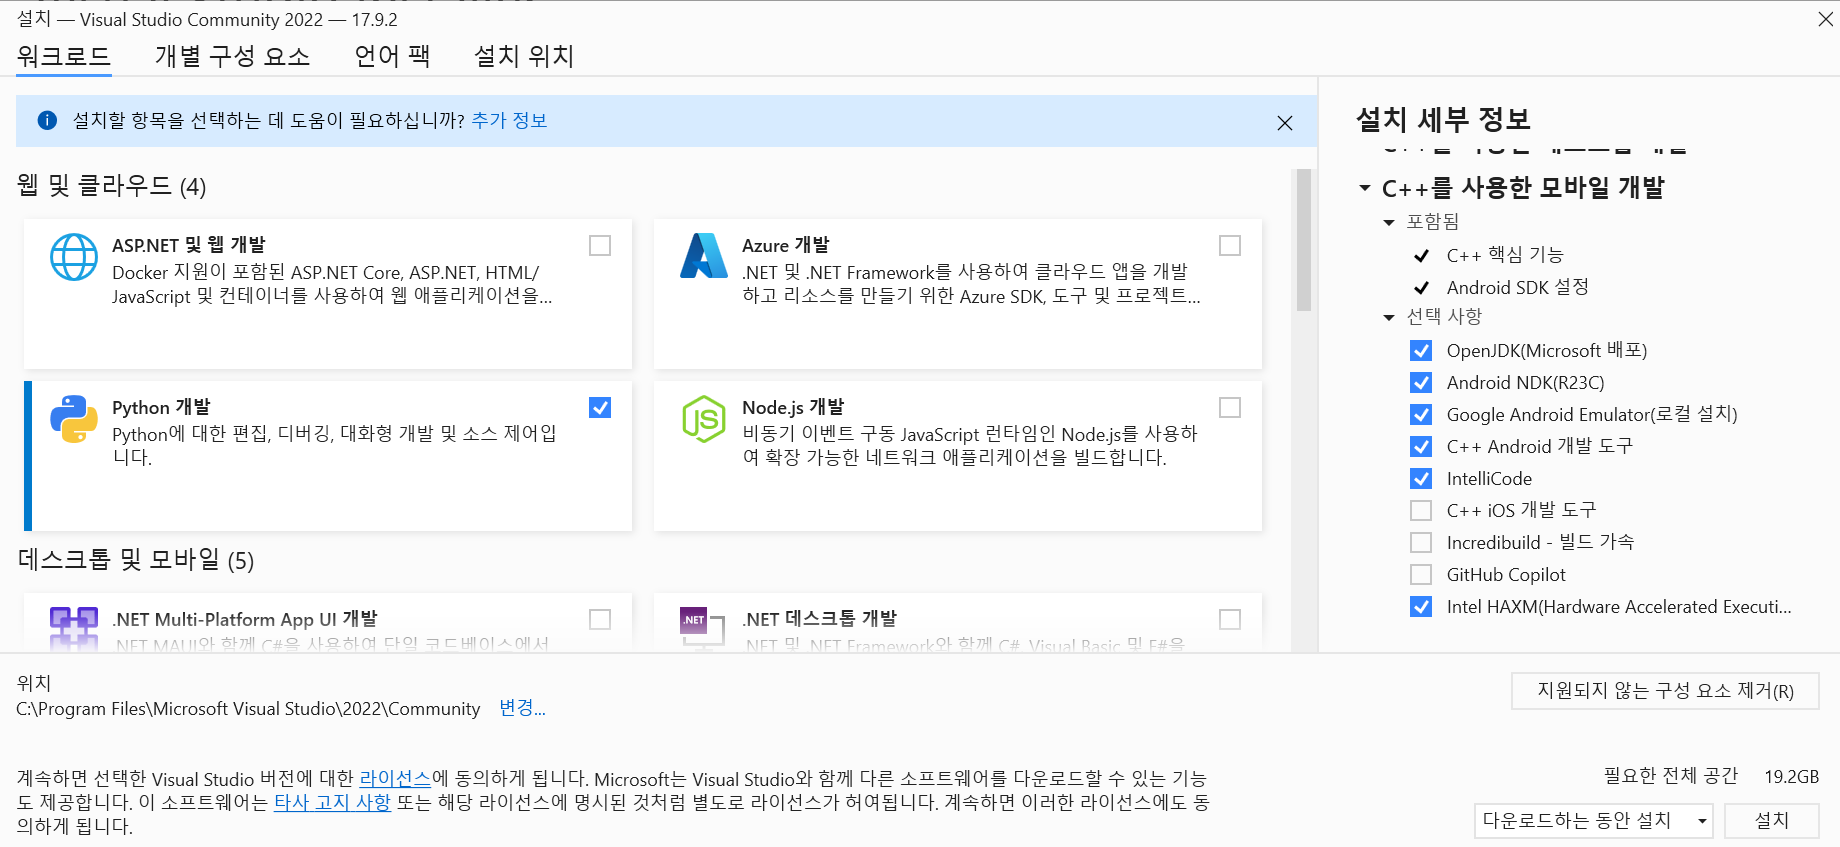Uncheck Google Android Emulator option
This screenshot has width=1840, height=847.
1421,415
